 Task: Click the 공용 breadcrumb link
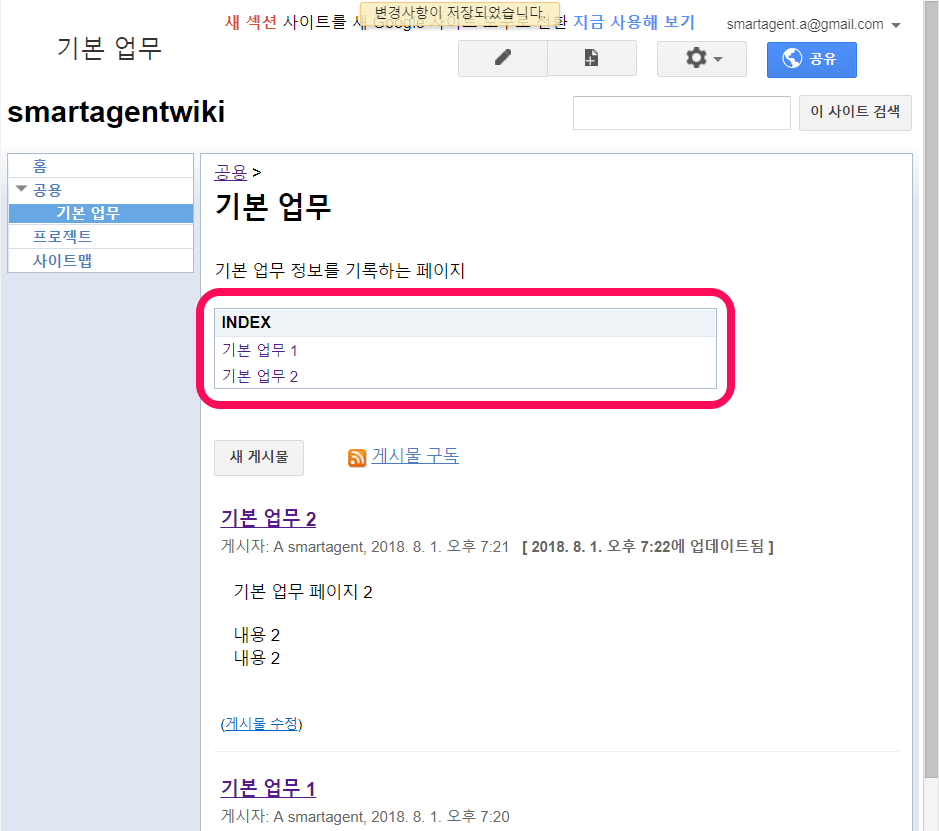pyautogui.click(x=230, y=172)
